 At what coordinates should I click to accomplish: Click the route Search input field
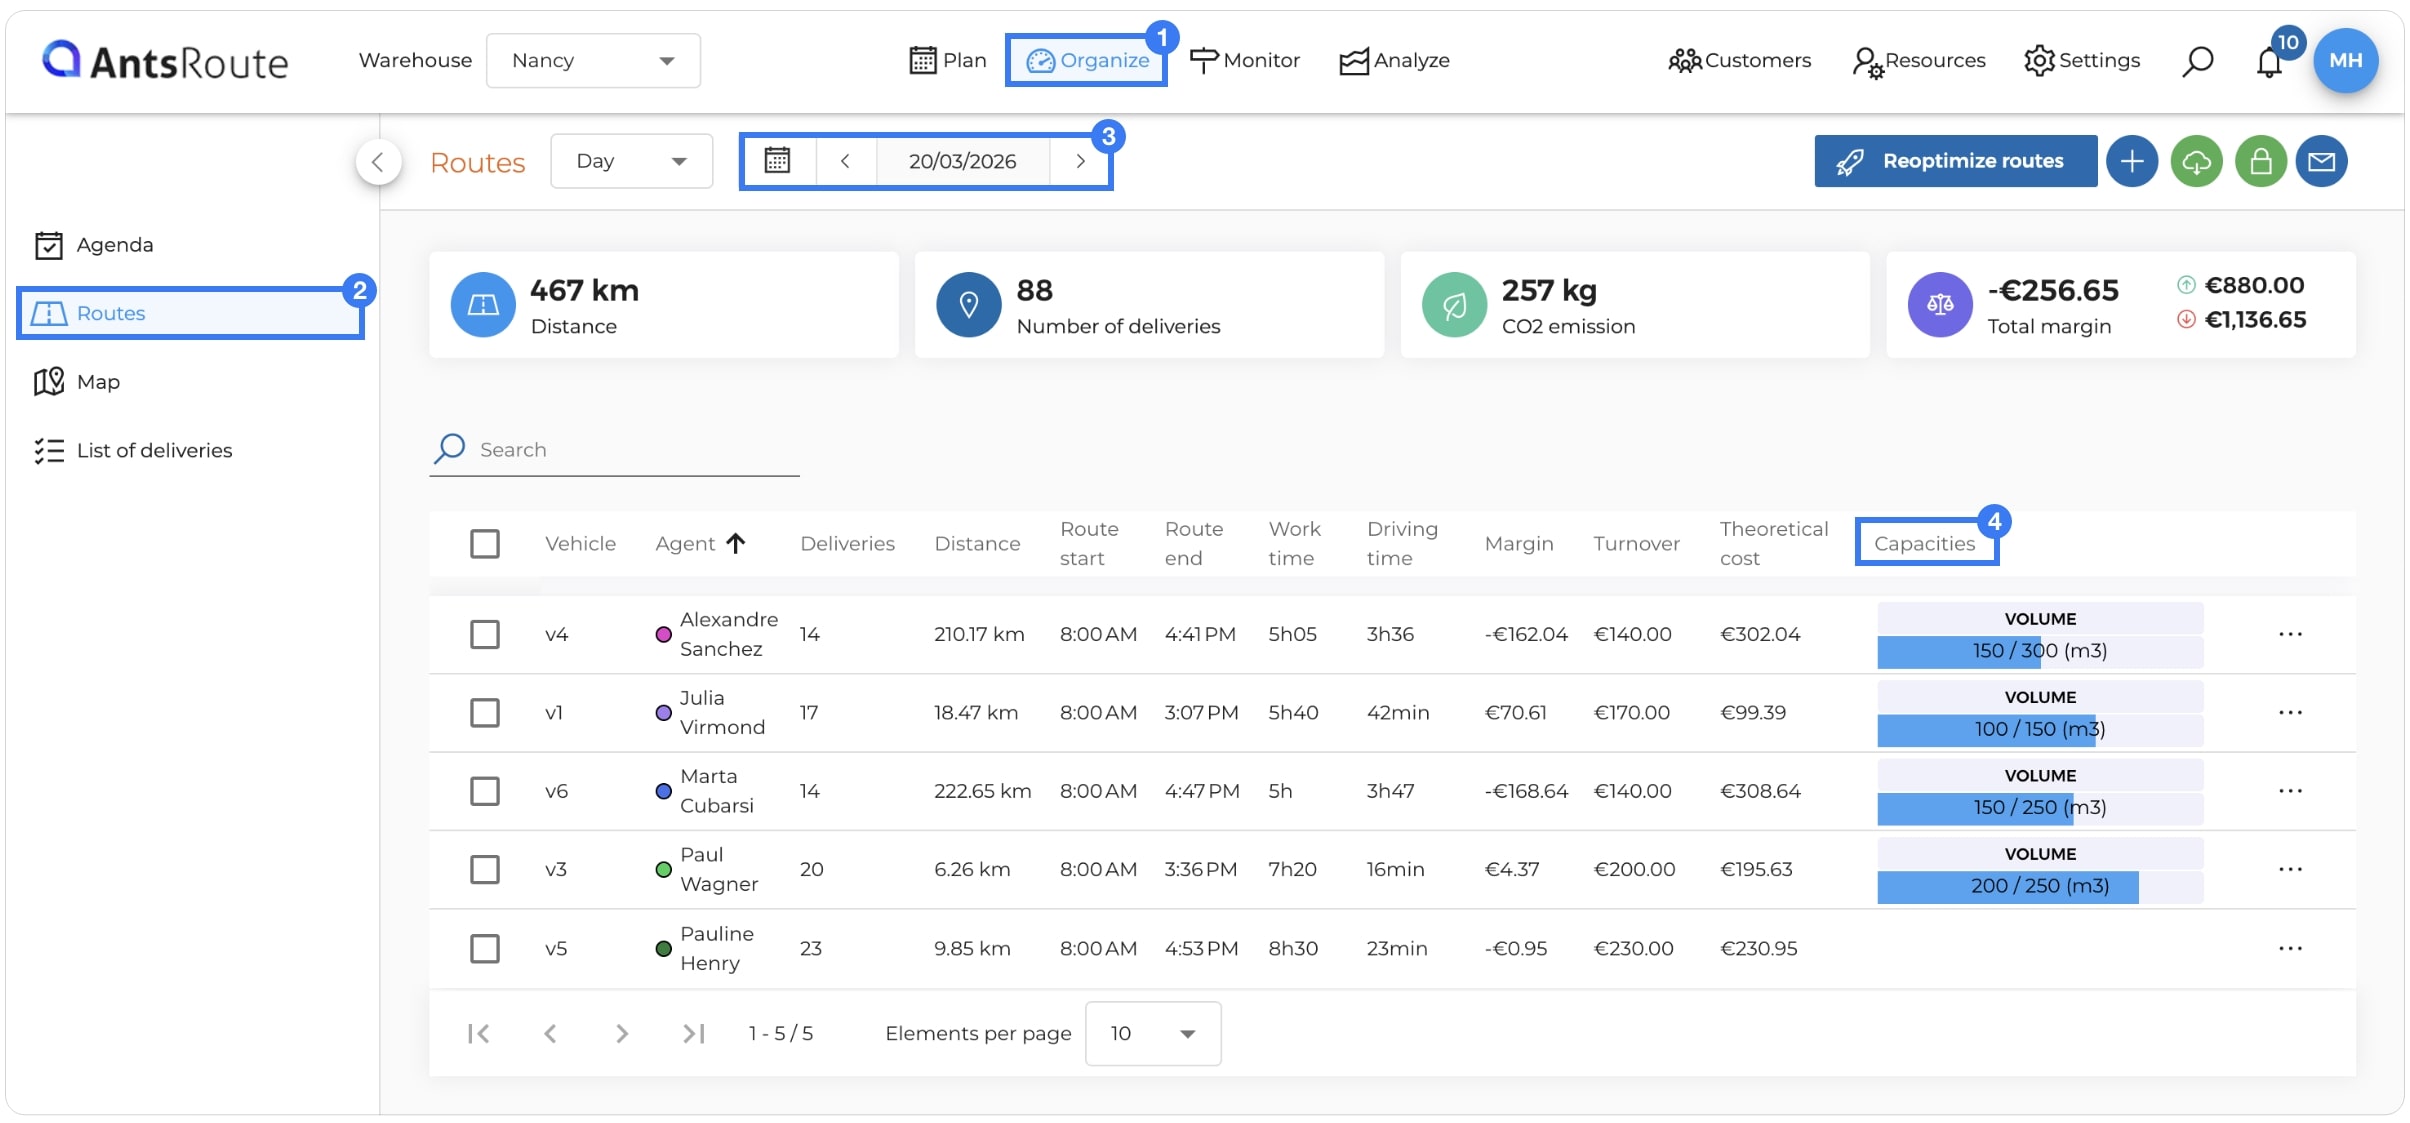tap(614, 450)
